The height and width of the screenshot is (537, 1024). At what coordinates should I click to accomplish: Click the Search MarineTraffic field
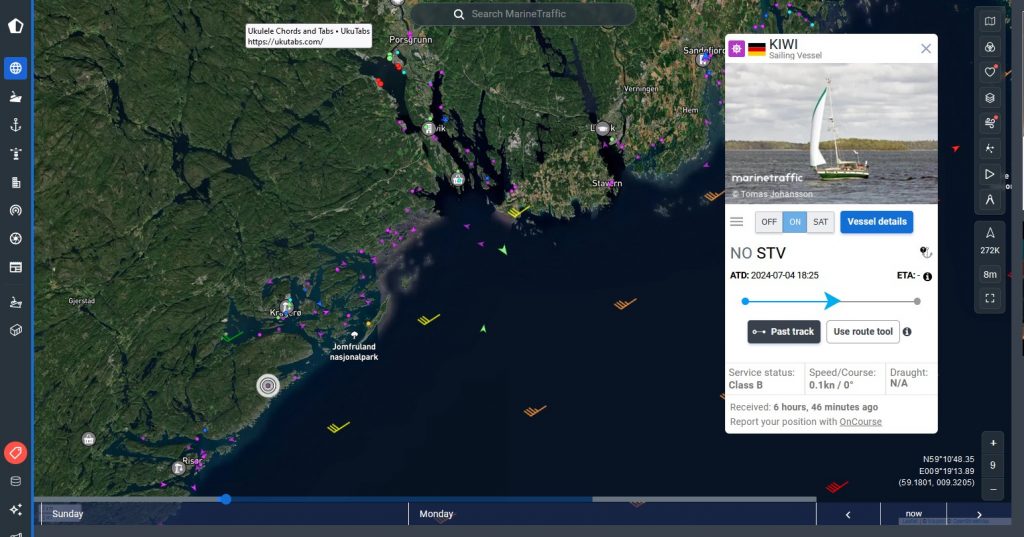coord(523,14)
